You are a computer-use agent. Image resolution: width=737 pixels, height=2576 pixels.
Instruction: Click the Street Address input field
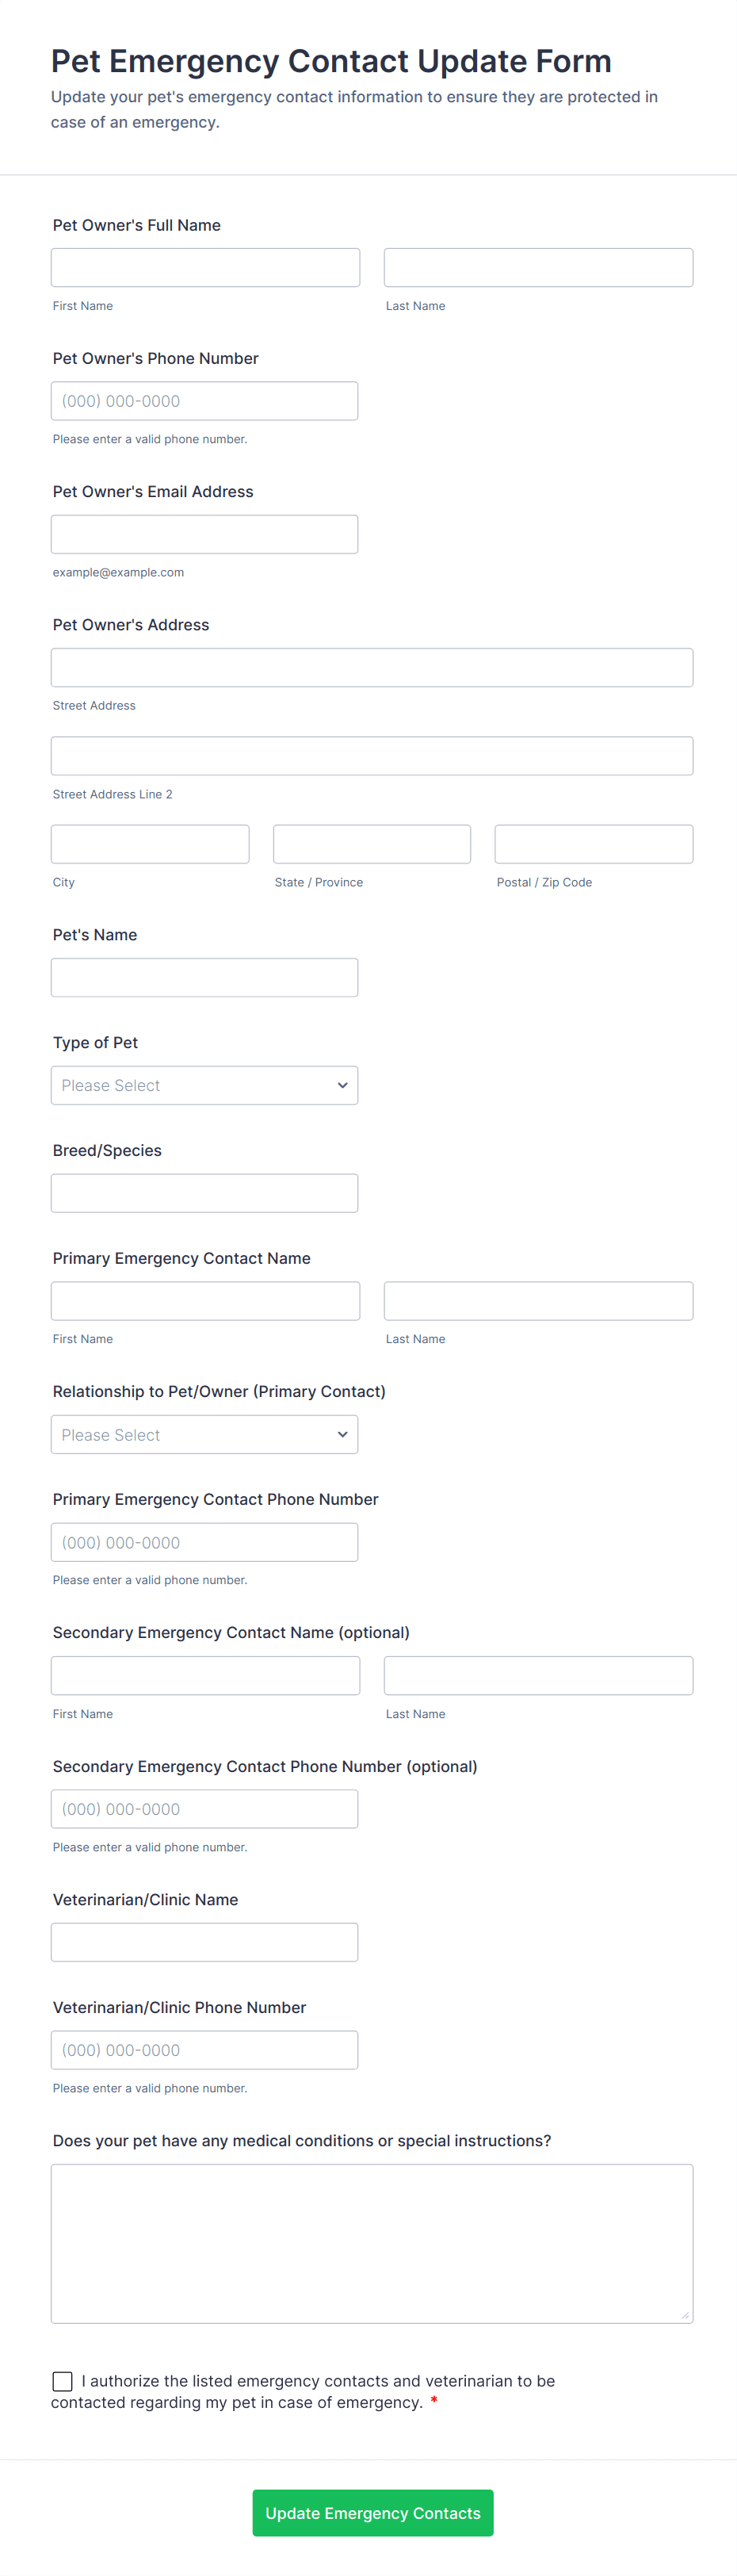point(372,667)
